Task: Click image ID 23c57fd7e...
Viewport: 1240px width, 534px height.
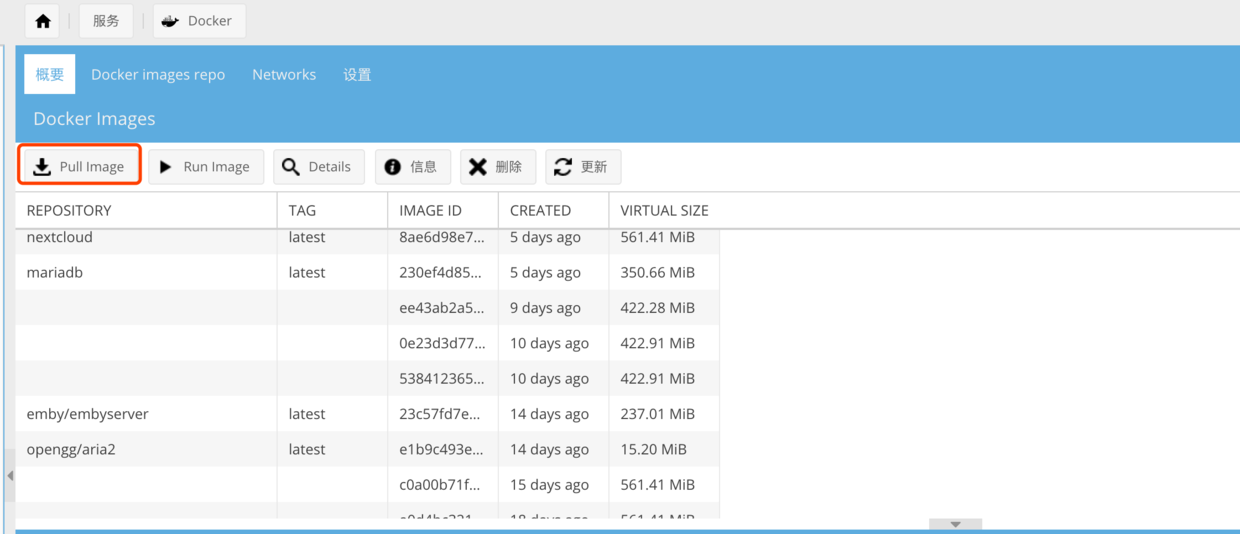Action: click(x=442, y=414)
